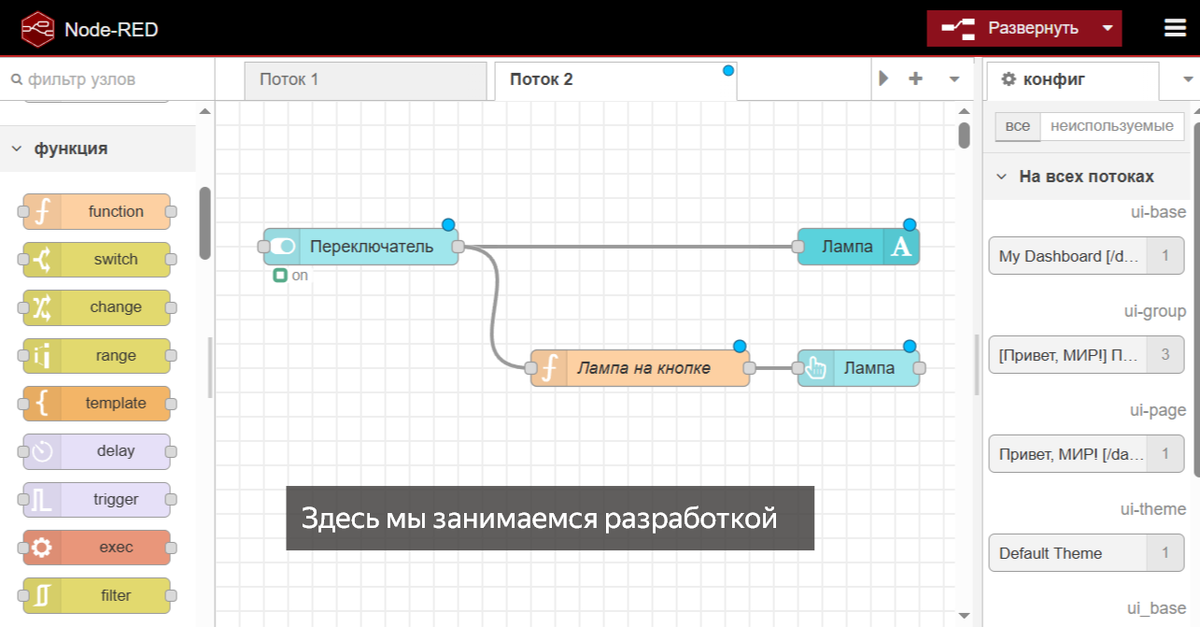Click the Node-RED logo icon
Screen dimensions: 1200x627
tap(38, 29)
